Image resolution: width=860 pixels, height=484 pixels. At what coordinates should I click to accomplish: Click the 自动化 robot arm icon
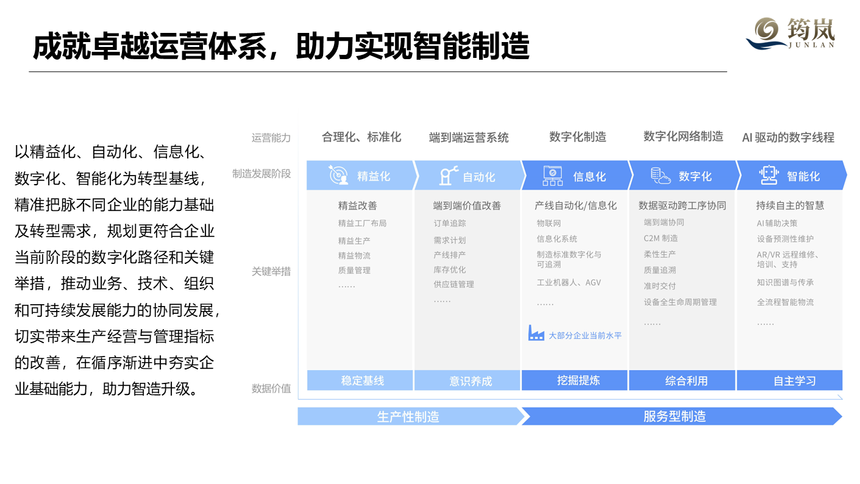[x=448, y=176]
